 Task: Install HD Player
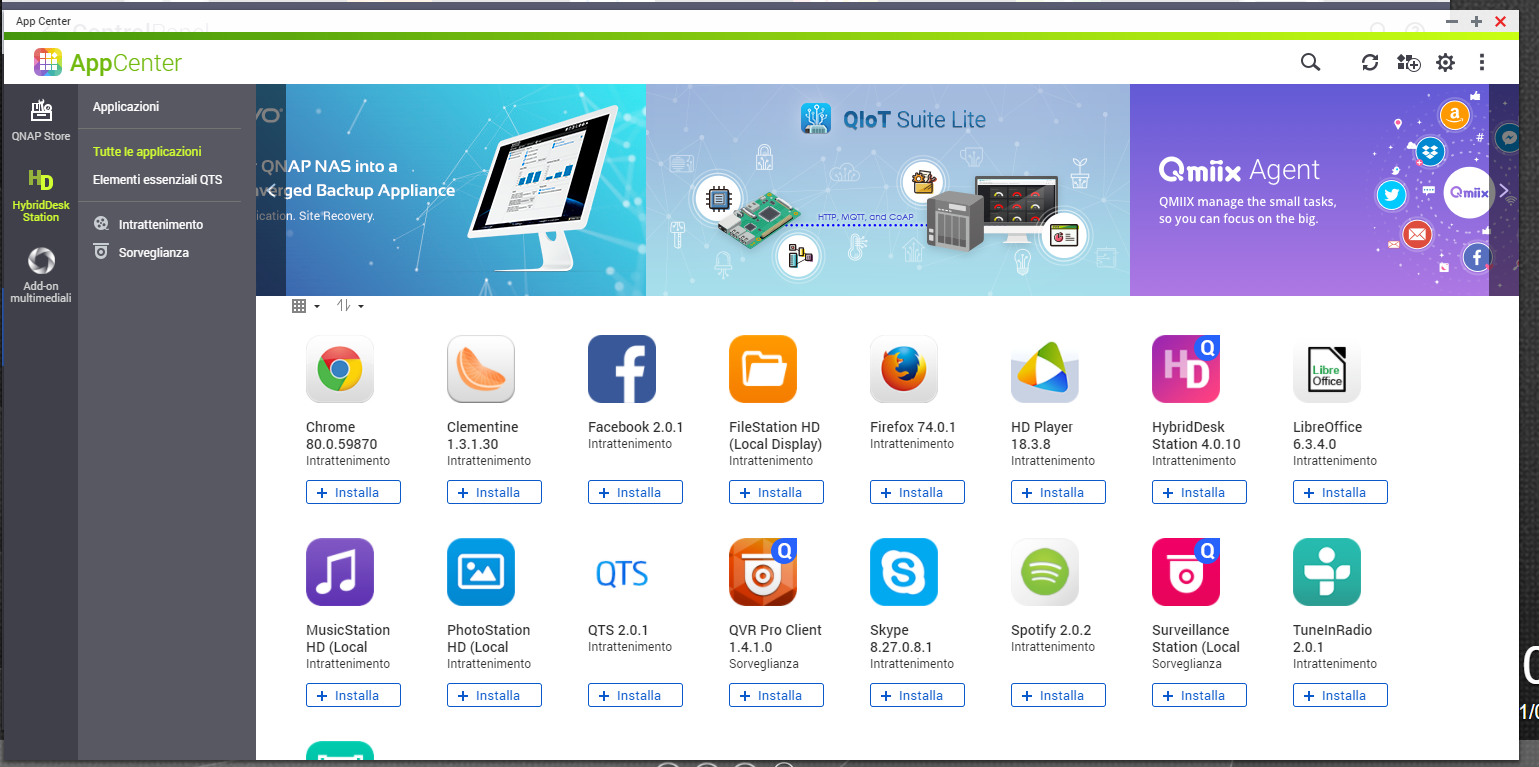(1058, 492)
